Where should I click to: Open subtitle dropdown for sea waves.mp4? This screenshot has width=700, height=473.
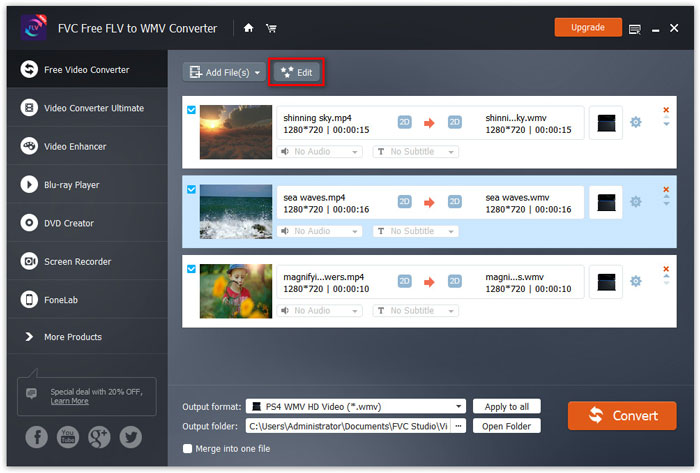tap(416, 231)
